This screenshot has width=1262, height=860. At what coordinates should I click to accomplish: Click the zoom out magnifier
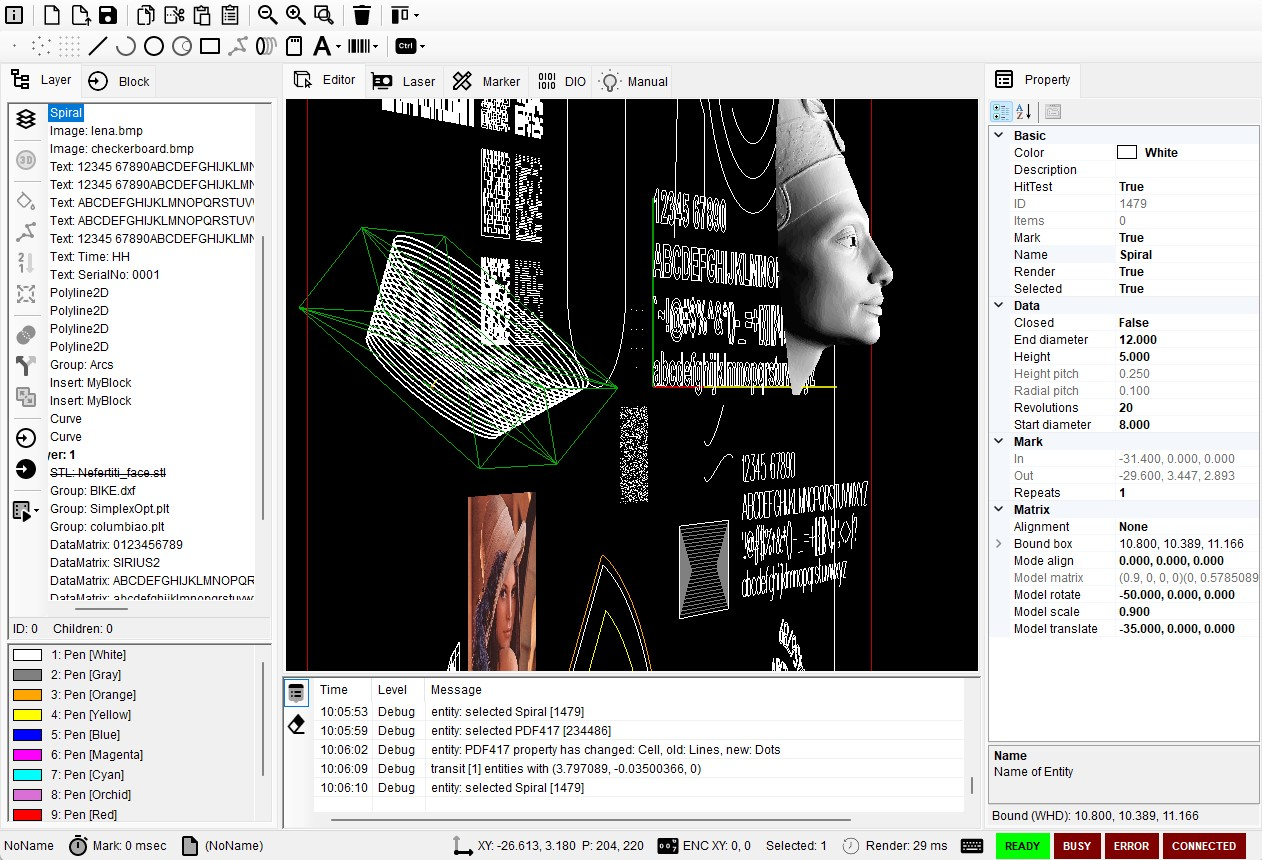pos(267,15)
